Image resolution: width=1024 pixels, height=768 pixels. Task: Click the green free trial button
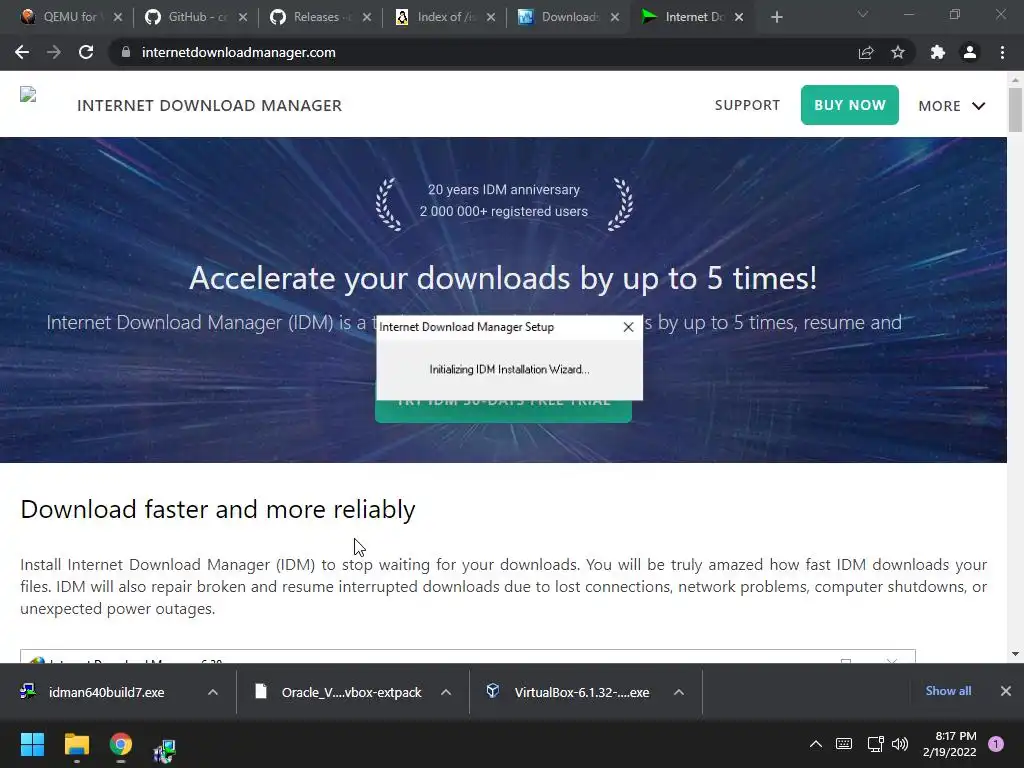(x=503, y=411)
